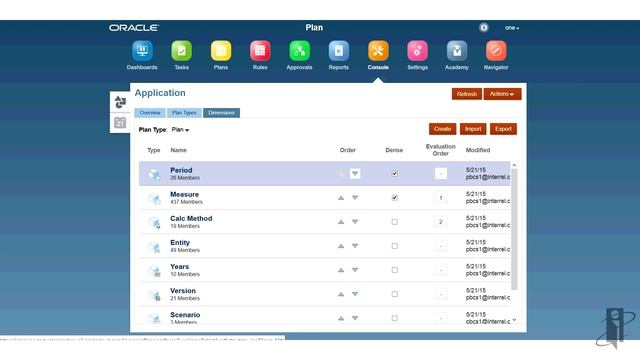Open the Rules icon

(260, 51)
